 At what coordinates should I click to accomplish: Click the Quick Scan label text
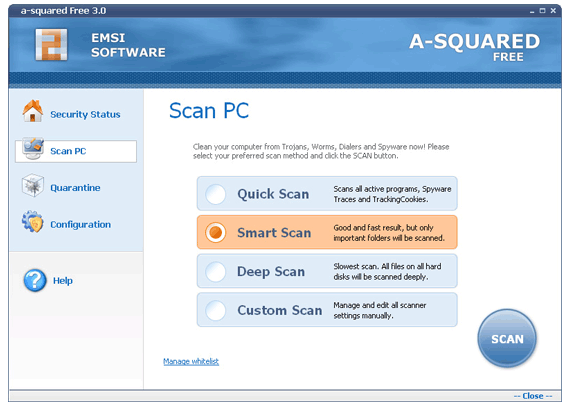[273, 194]
